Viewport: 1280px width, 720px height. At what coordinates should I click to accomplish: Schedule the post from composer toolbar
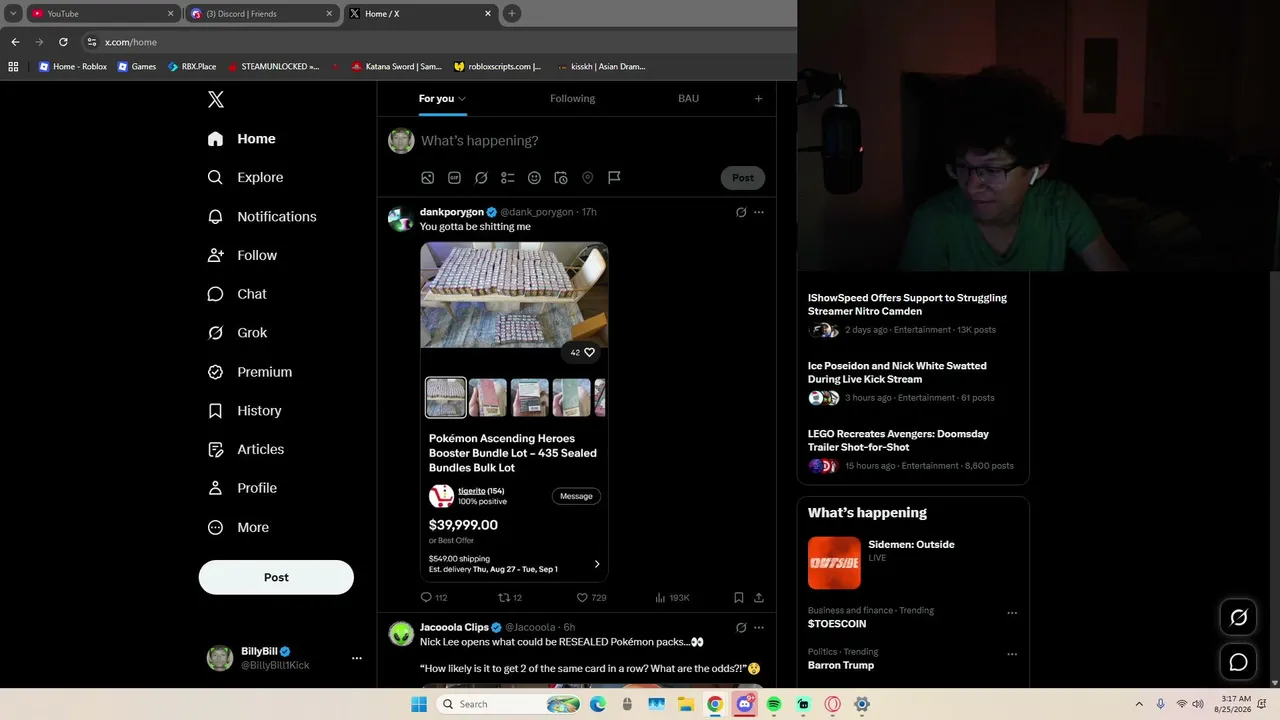(561, 178)
